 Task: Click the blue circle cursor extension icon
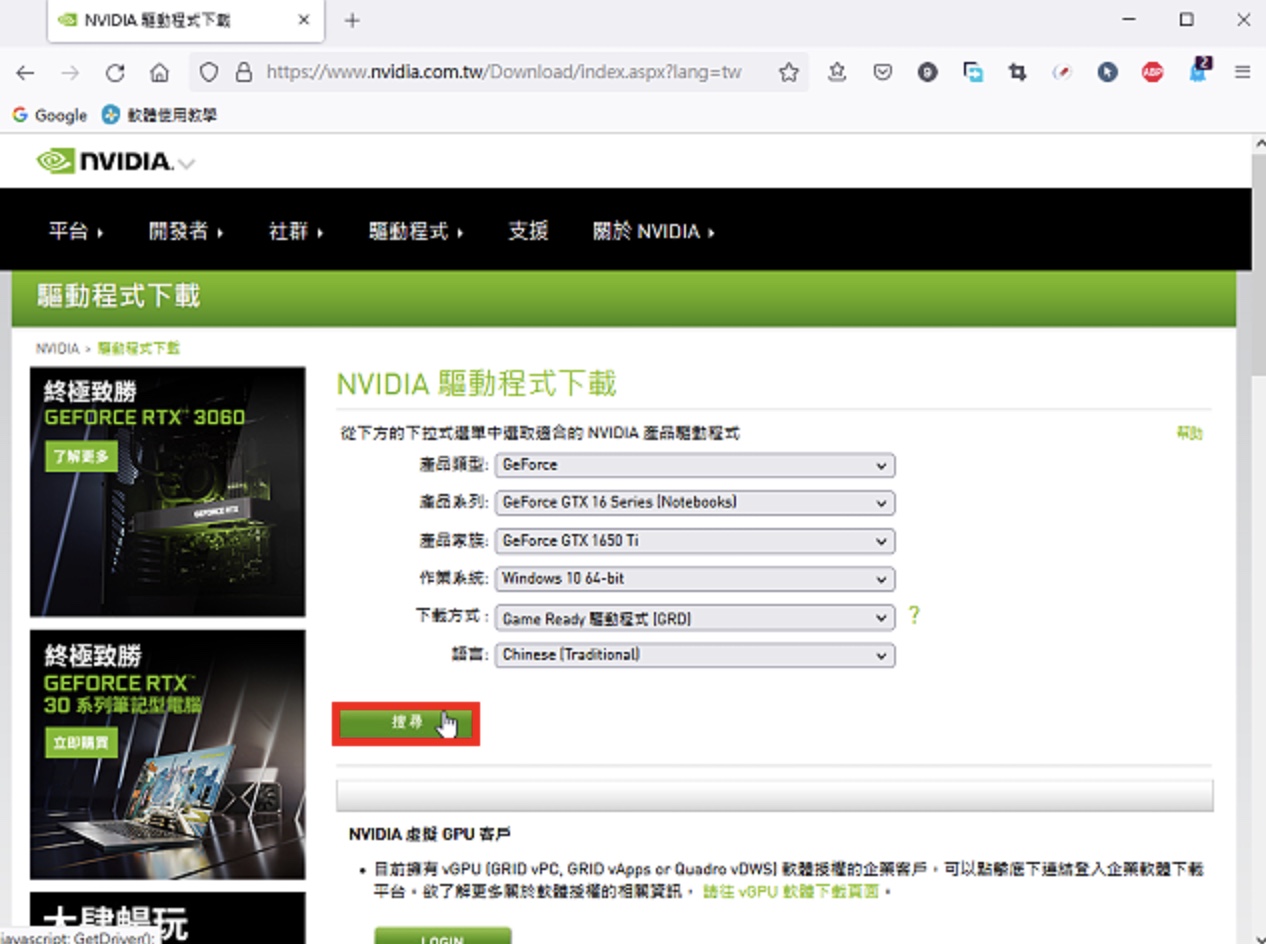click(x=1107, y=72)
